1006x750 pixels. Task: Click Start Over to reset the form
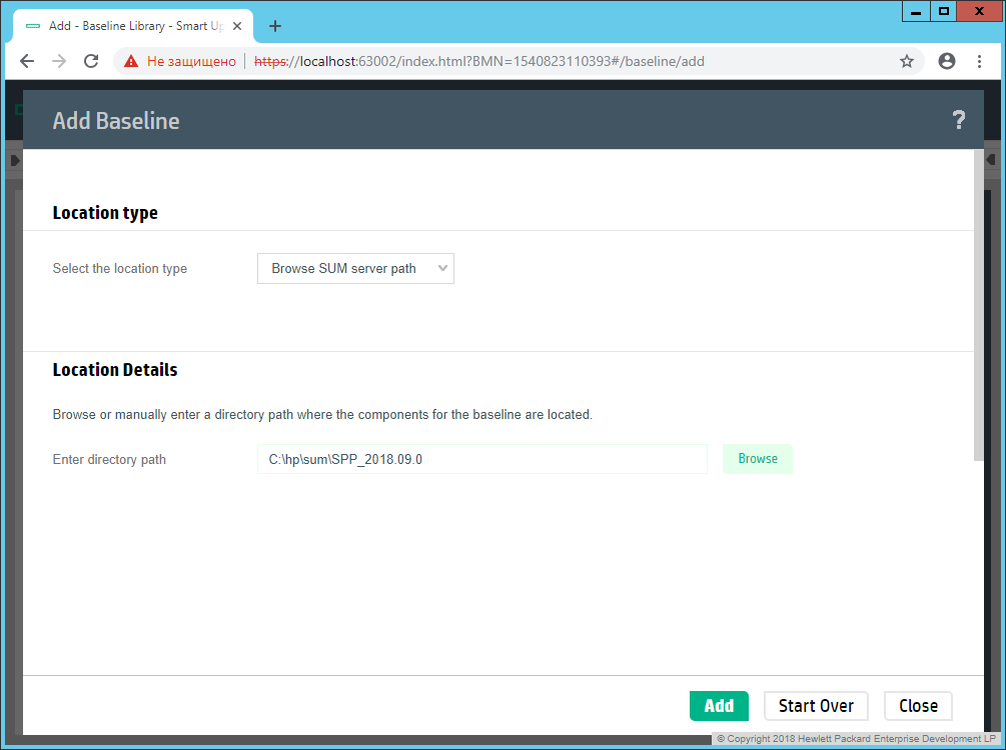point(816,706)
